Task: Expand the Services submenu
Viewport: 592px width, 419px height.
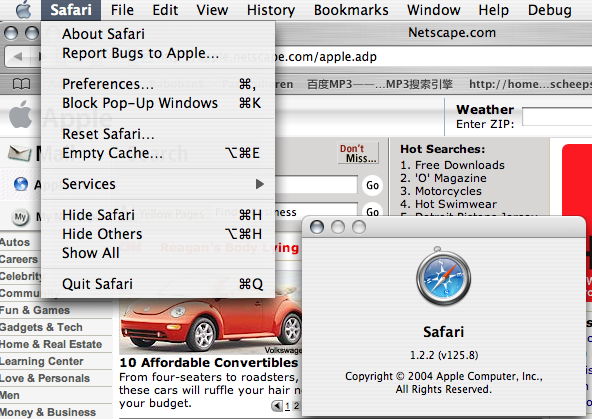Action: 158,184
